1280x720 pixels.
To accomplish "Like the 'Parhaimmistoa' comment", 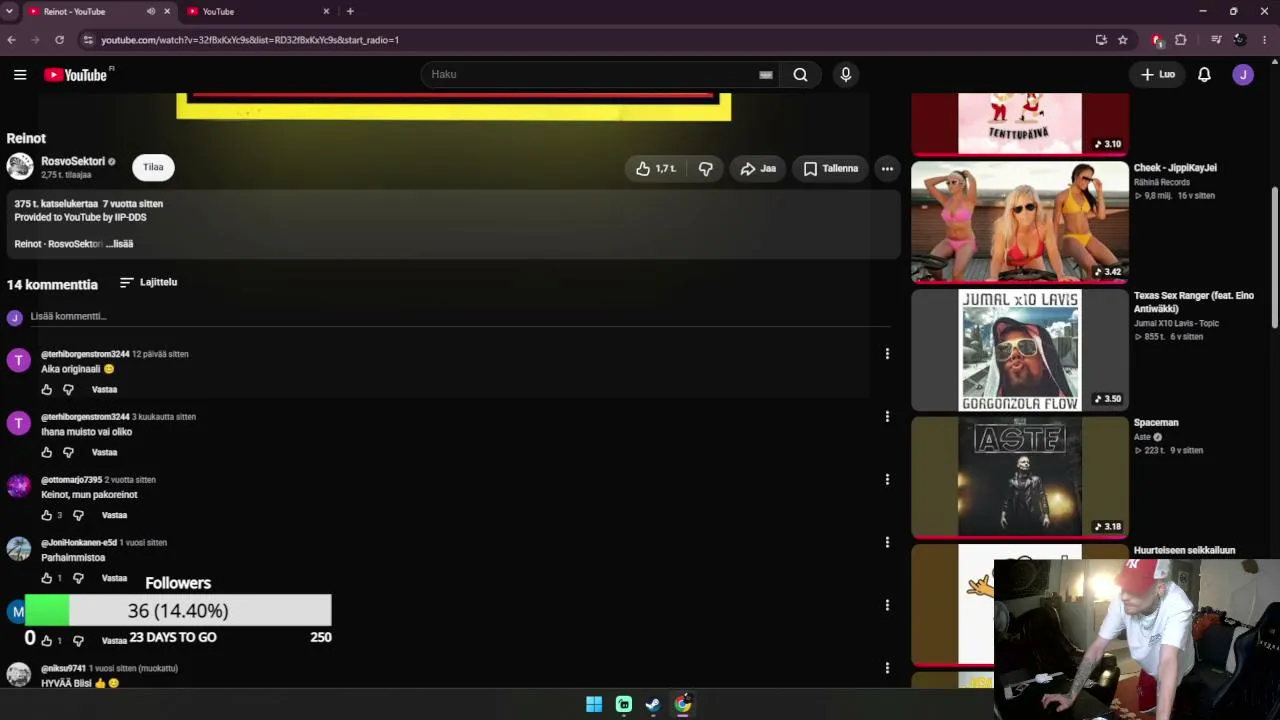I will (46, 579).
